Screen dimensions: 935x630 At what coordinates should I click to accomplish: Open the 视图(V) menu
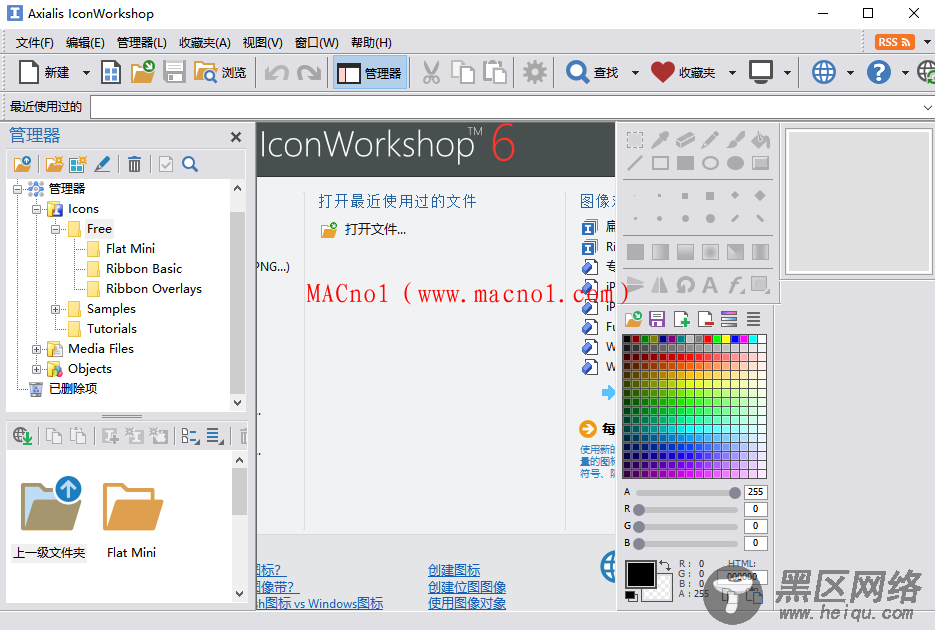point(262,43)
